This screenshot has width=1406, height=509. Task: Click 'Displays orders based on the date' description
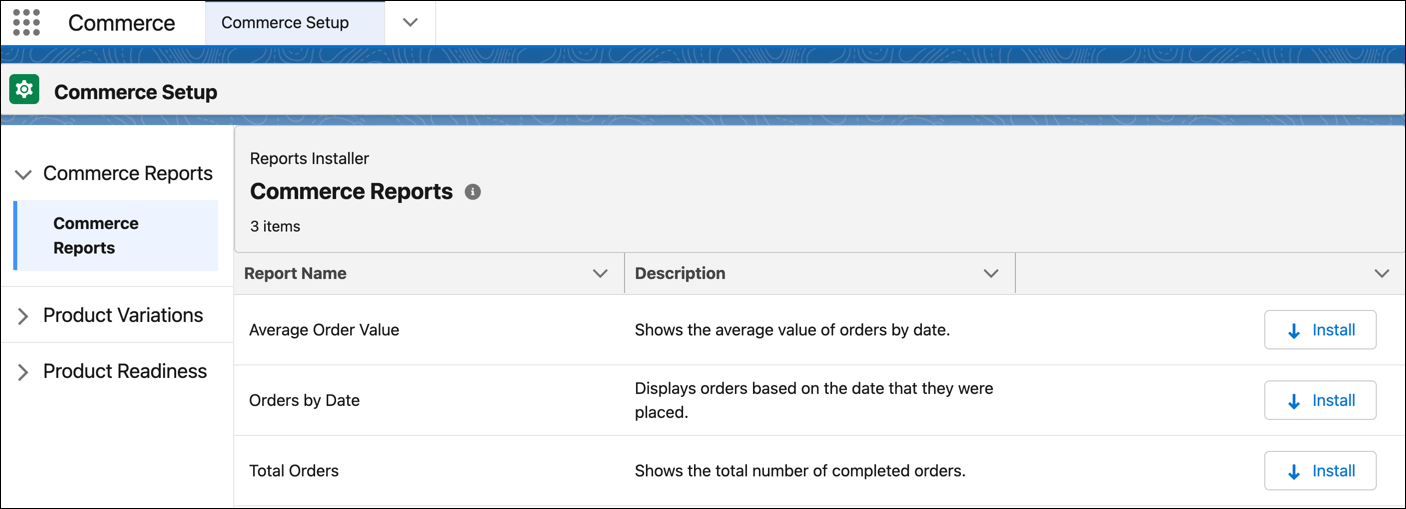pos(814,400)
